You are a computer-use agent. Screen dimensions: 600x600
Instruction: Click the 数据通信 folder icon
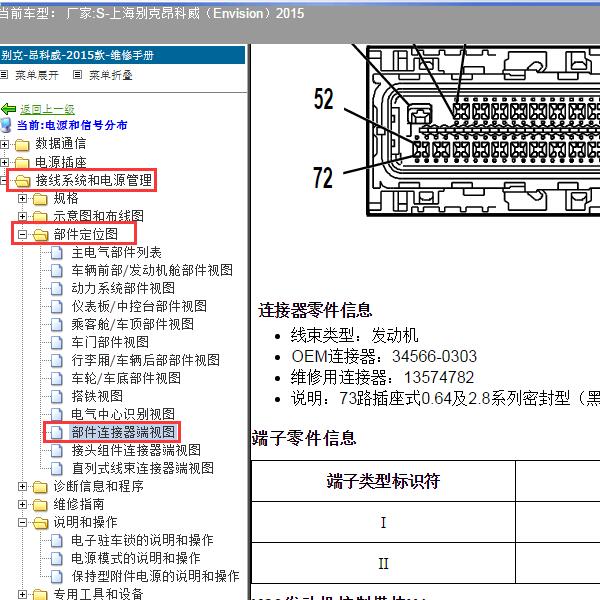[x=22, y=145]
